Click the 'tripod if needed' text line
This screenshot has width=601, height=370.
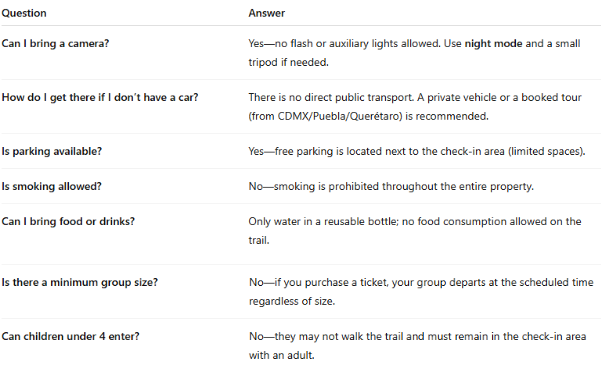point(288,62)
